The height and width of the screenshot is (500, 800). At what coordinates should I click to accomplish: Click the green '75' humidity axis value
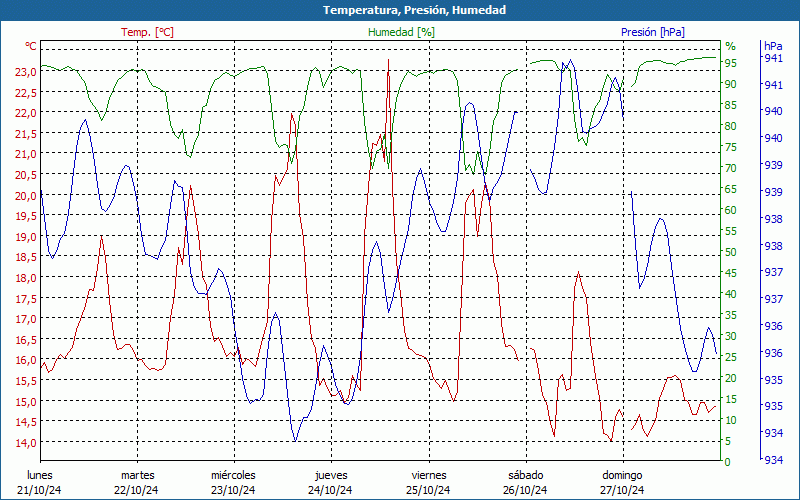(x=731, y=147)
